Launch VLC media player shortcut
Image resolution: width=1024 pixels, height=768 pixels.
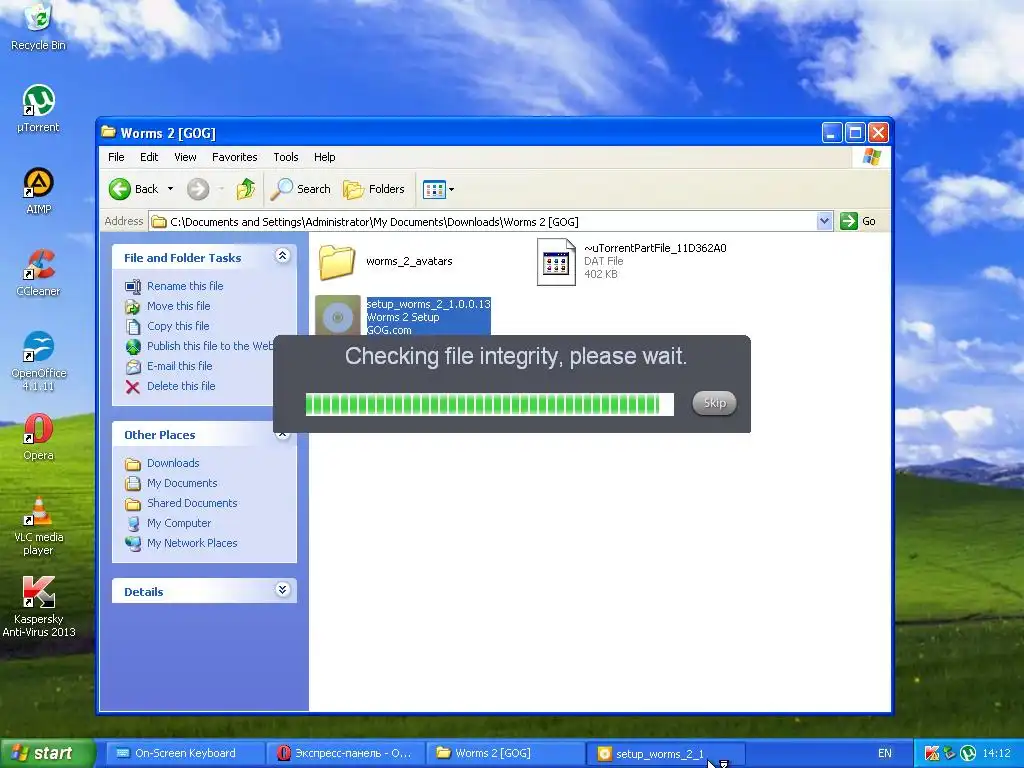(x=38, y=526)
